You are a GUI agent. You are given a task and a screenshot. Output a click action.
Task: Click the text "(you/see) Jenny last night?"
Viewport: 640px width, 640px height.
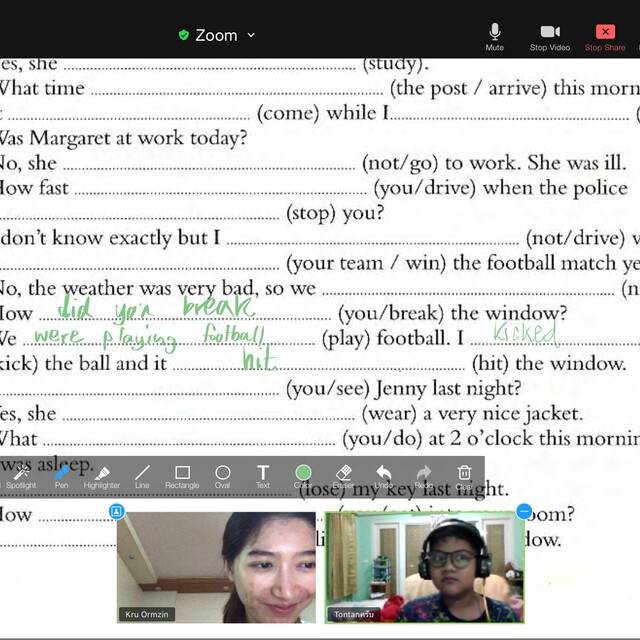[403, 389]
